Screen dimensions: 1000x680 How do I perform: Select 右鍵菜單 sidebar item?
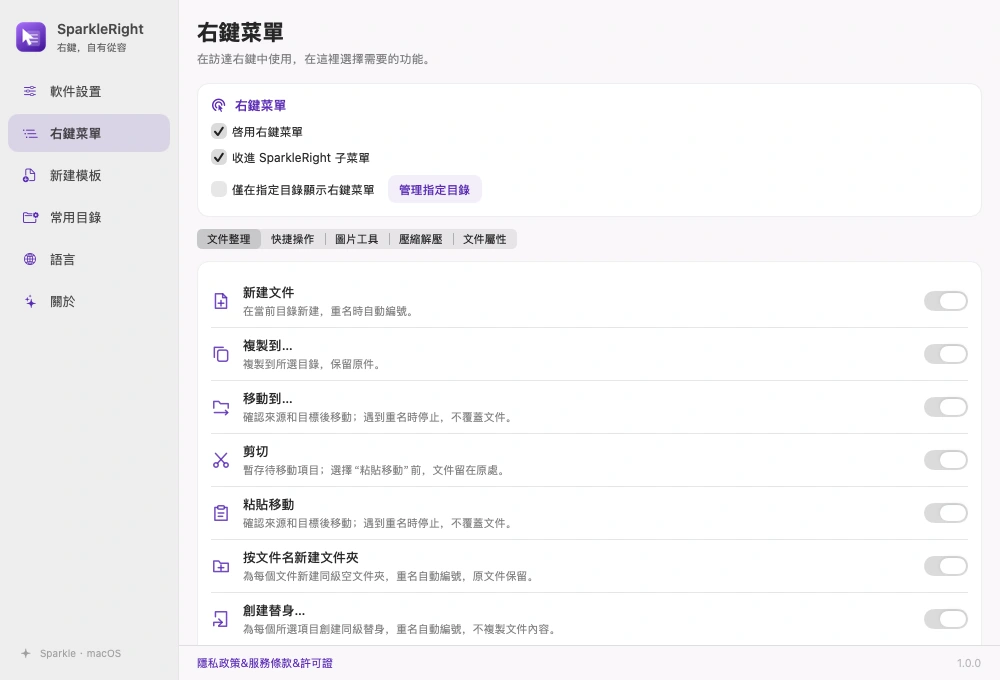click(89, 133)
